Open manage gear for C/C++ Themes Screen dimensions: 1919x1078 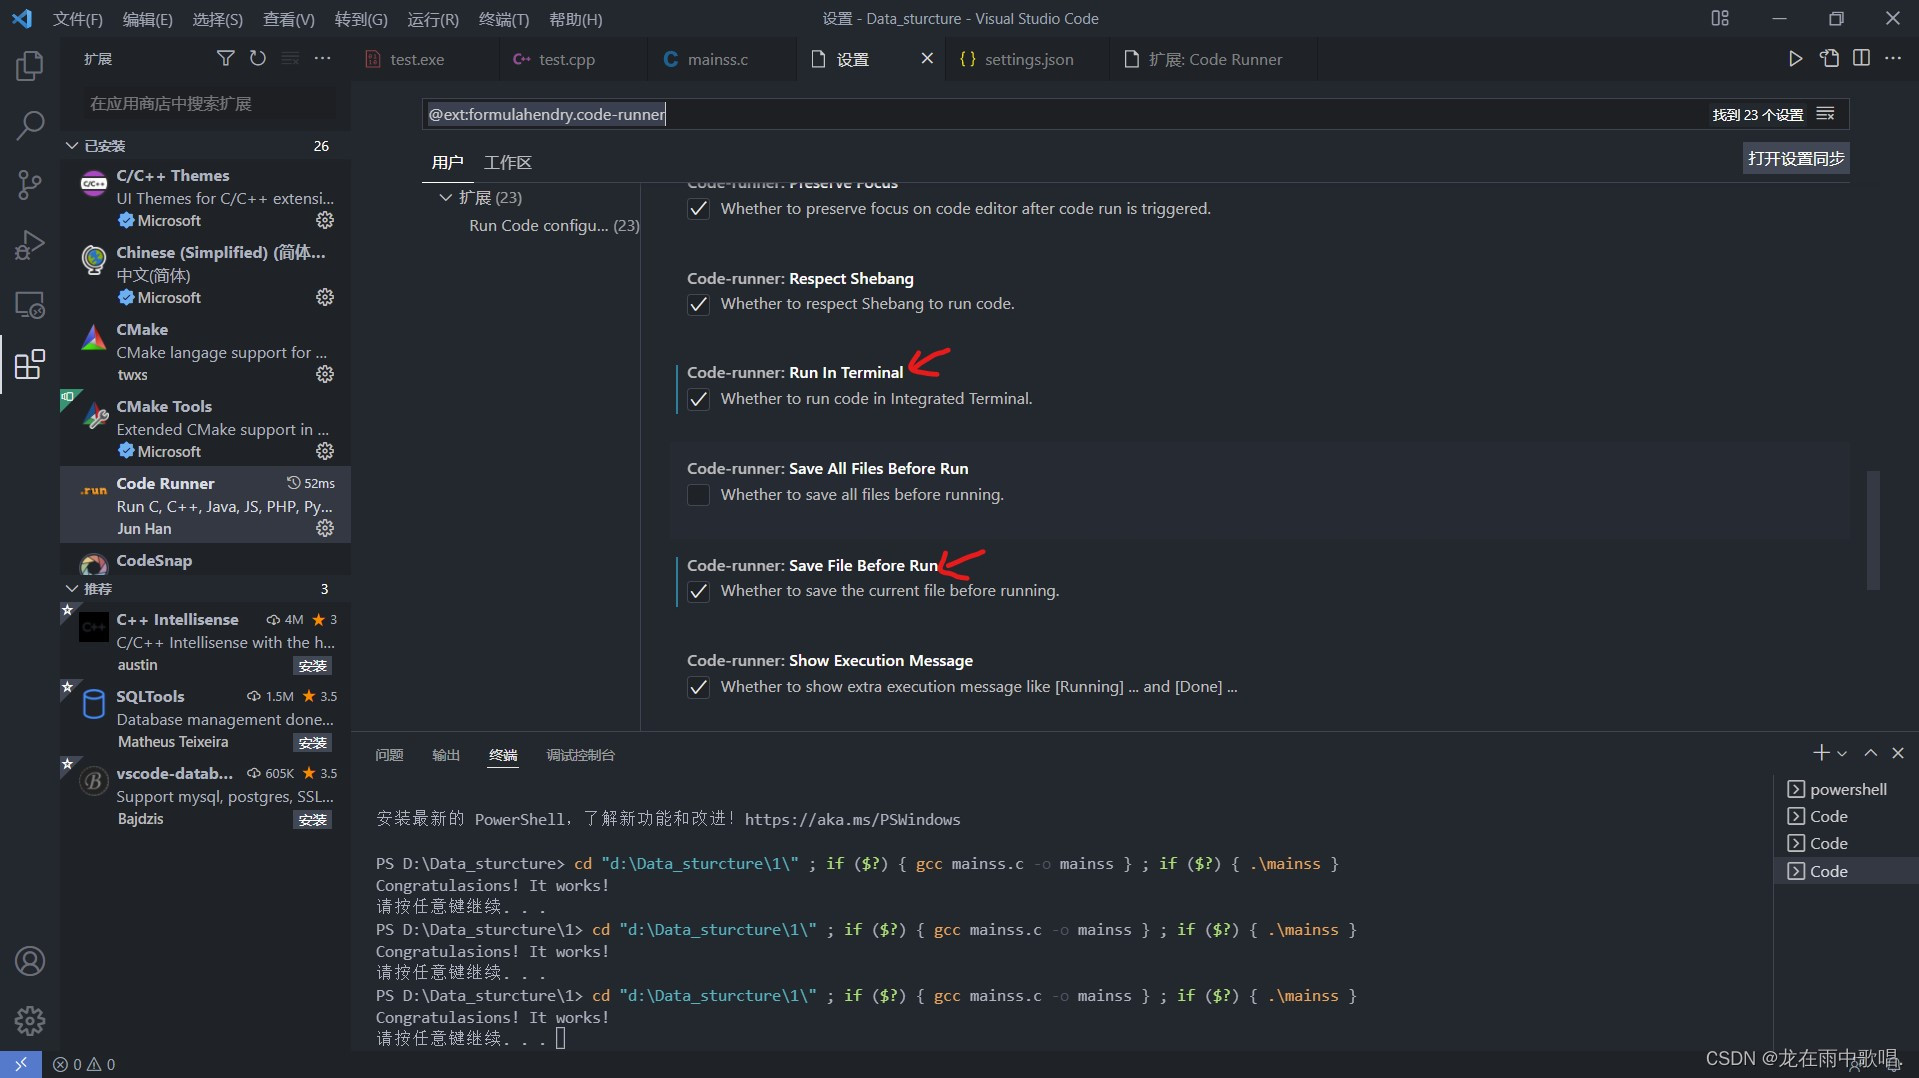tap(325, 220)
